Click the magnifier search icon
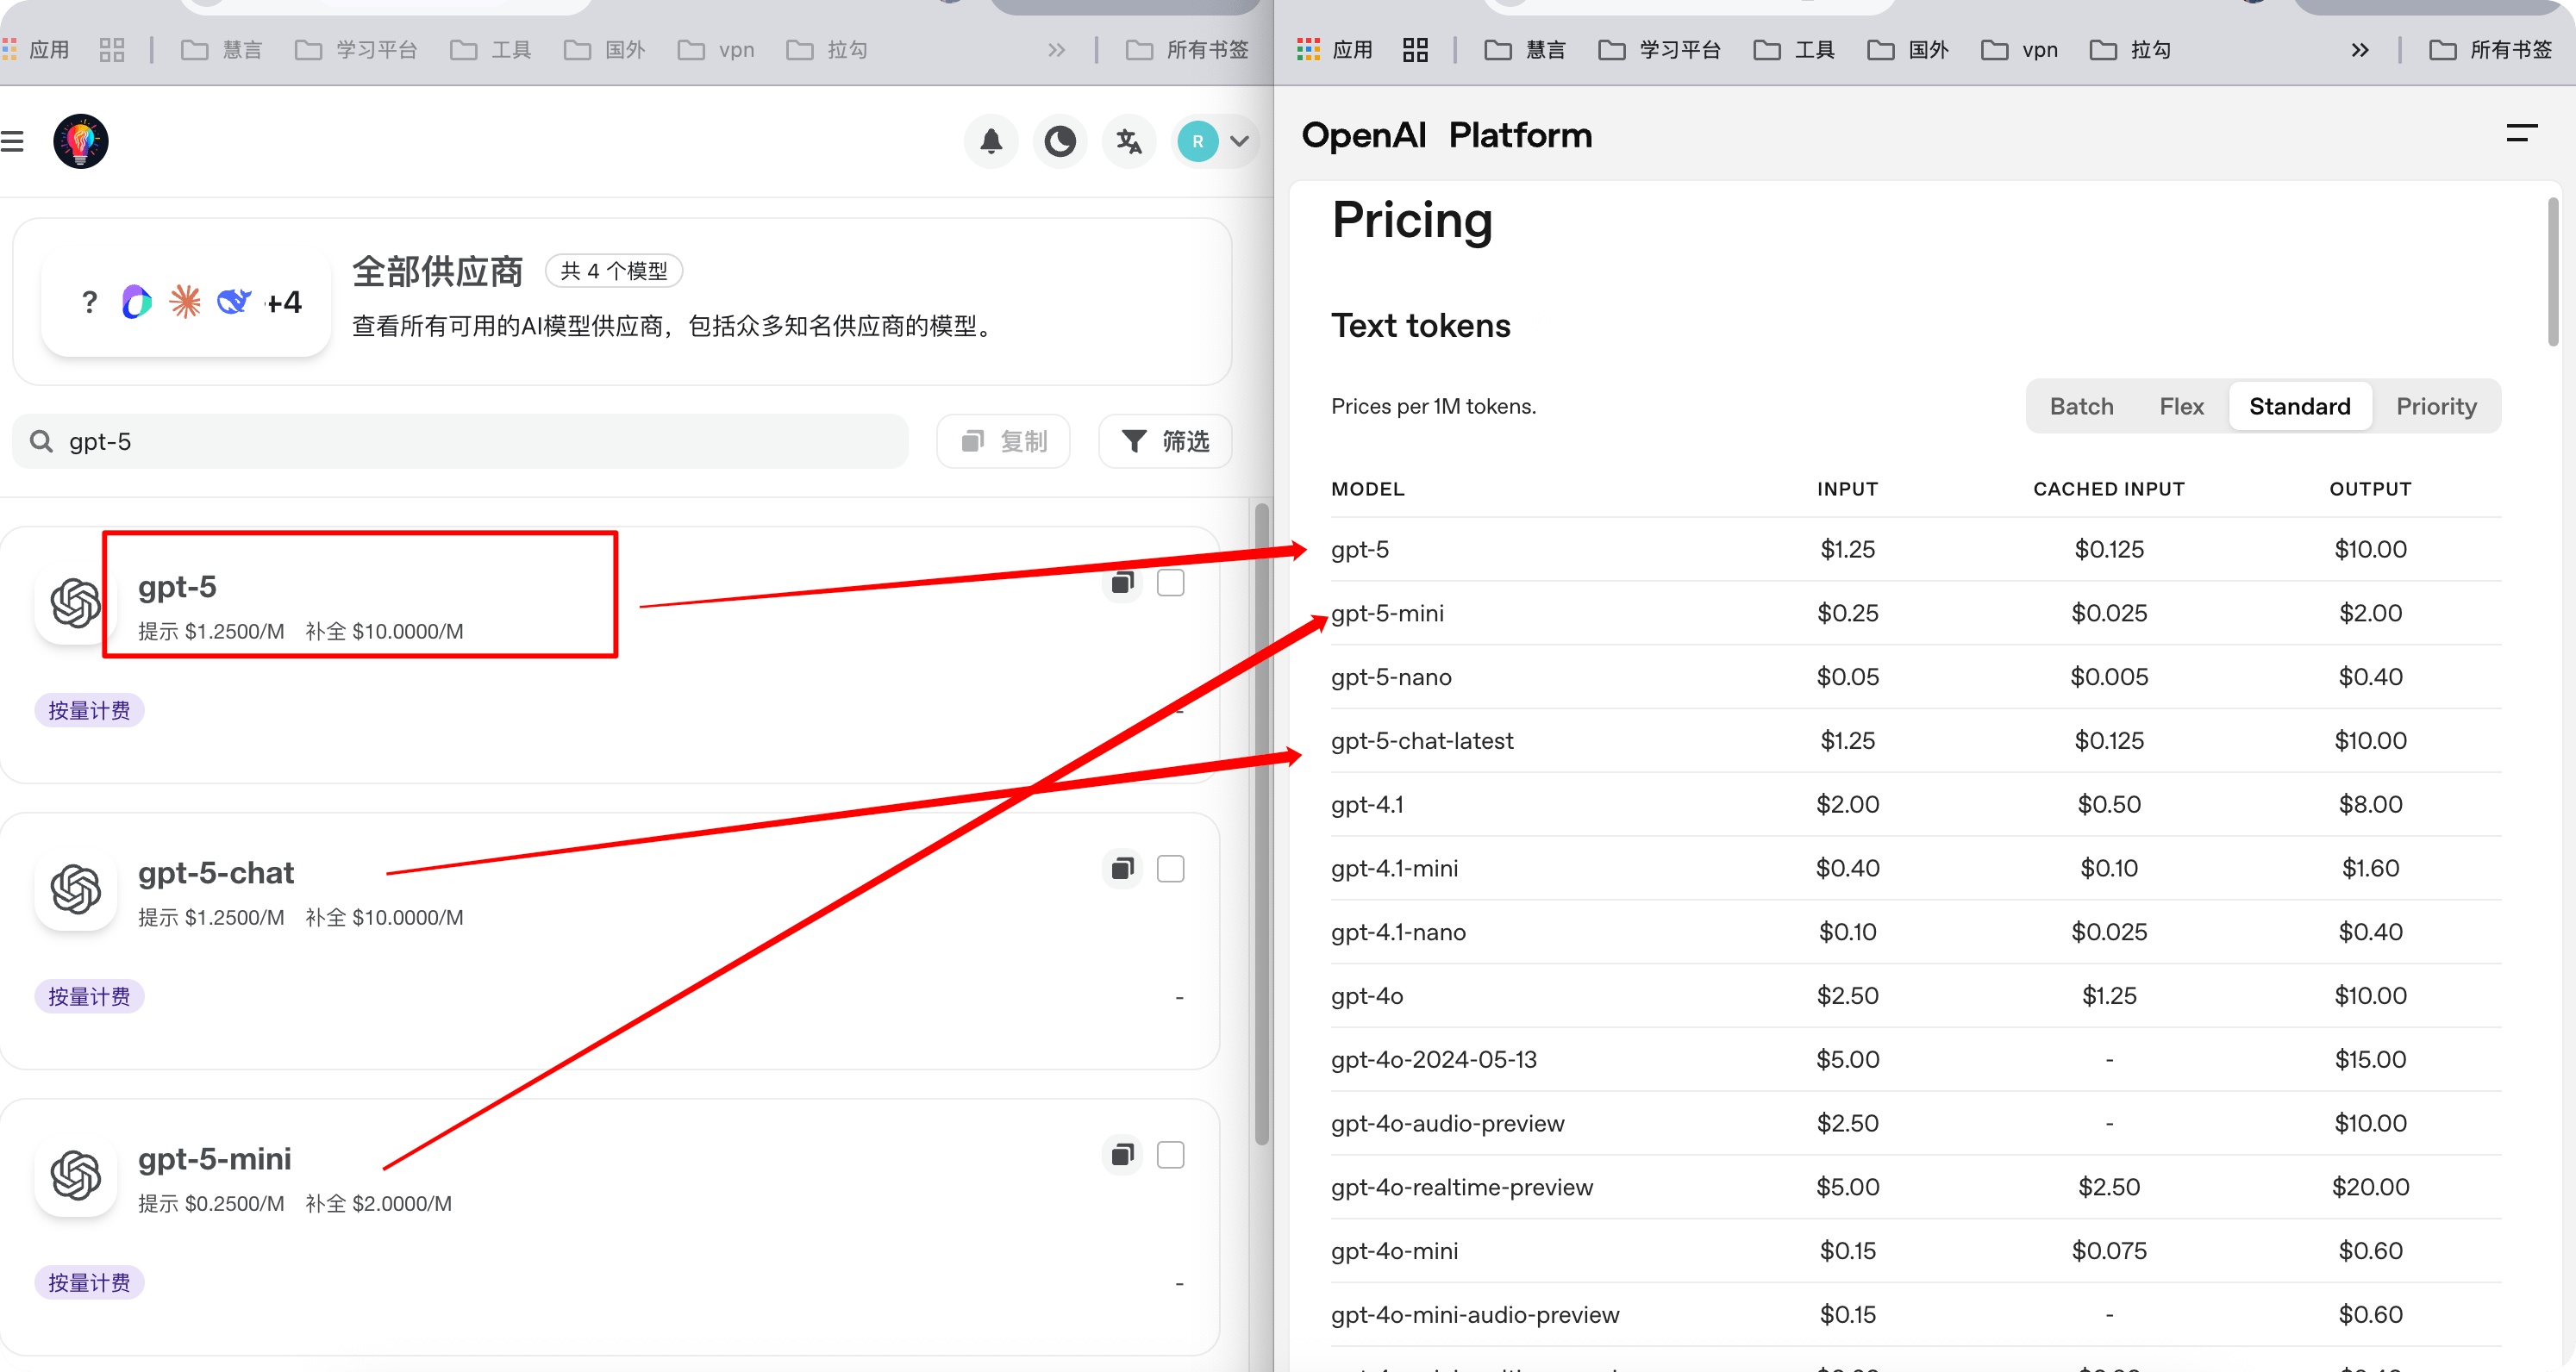Viewport: 2576px width, 1372px height. point(41,441)
